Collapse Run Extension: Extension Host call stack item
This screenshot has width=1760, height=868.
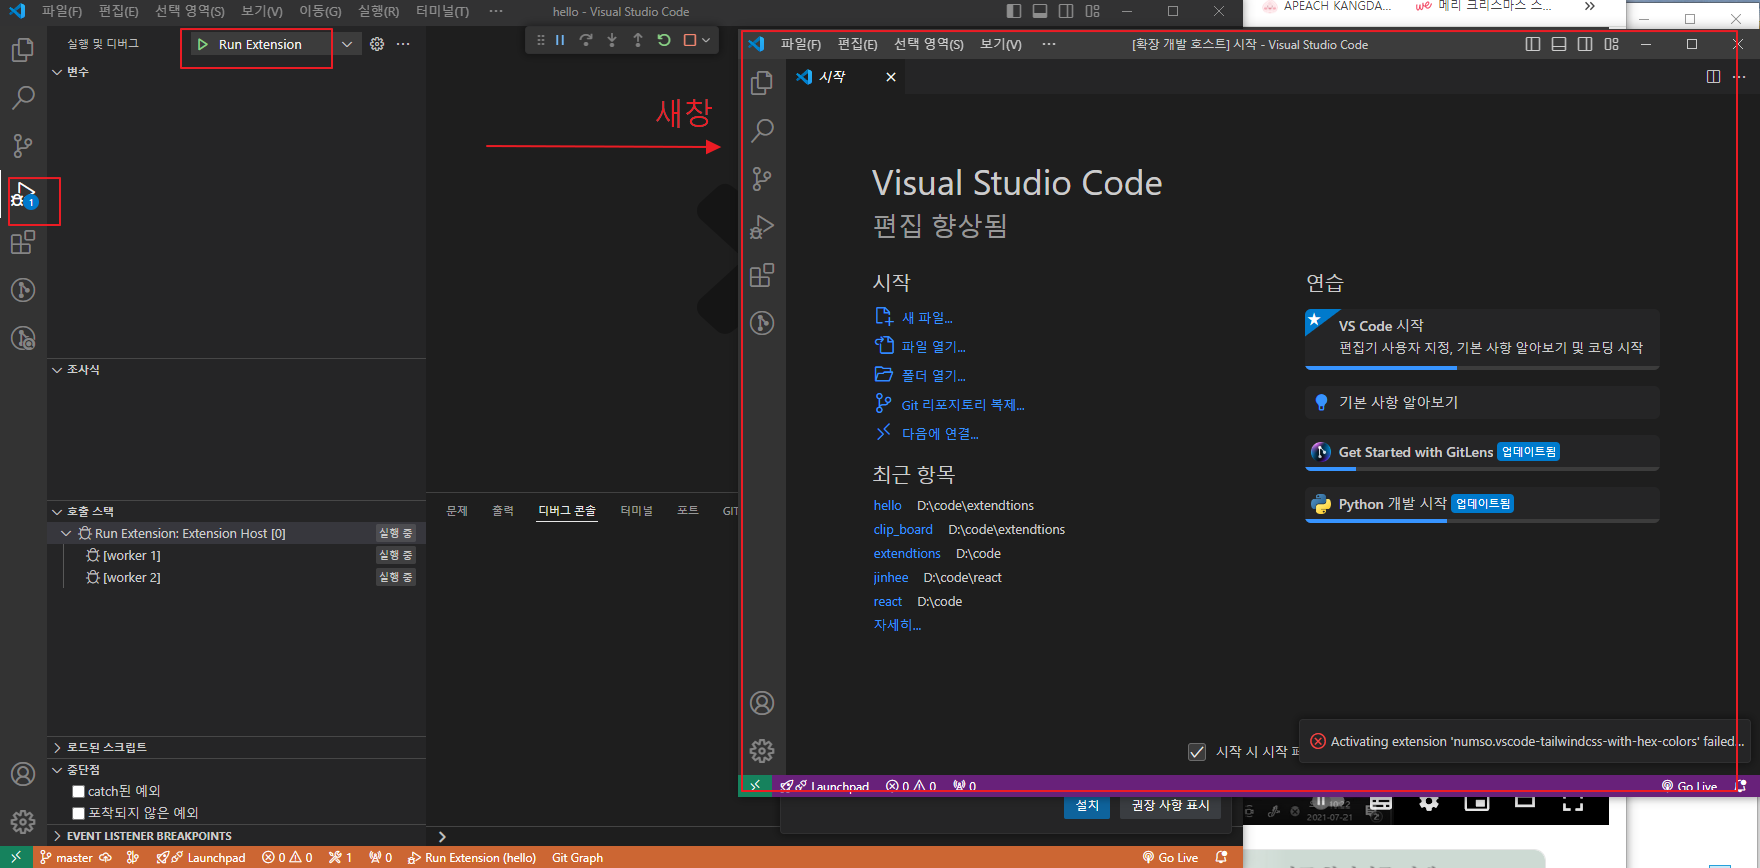point(66,533)
